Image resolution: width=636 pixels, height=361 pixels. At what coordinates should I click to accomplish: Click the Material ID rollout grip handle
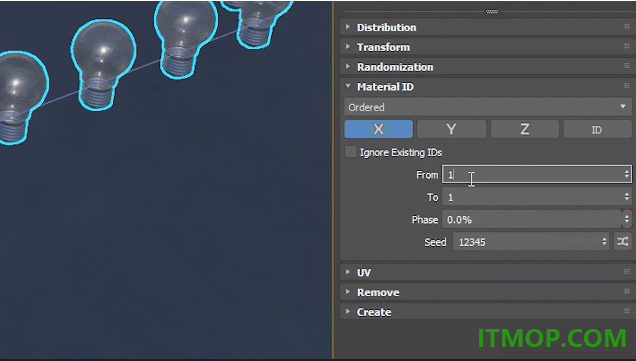[x=627, y=86]
